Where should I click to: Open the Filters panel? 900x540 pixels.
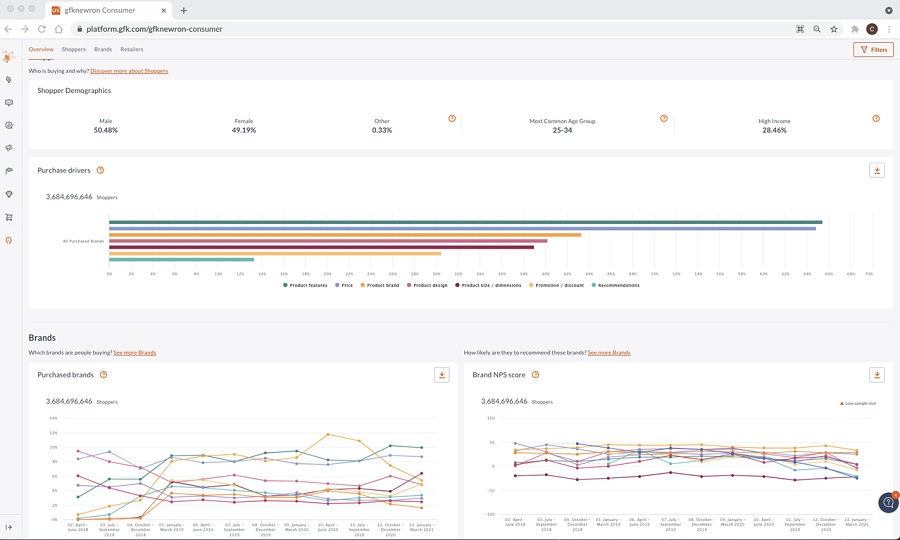873,49
